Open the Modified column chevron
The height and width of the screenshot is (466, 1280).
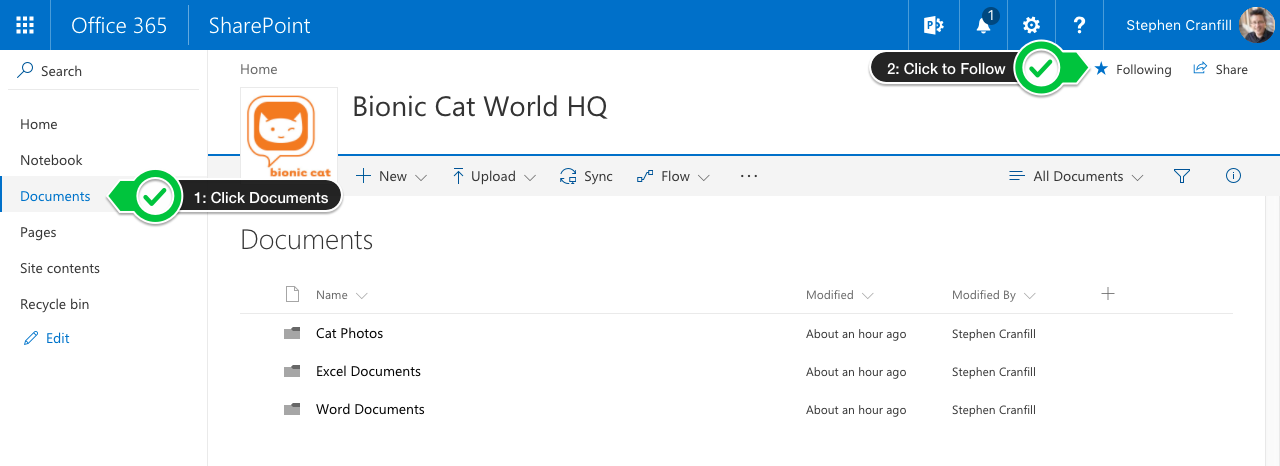click(x=868, y=296)
